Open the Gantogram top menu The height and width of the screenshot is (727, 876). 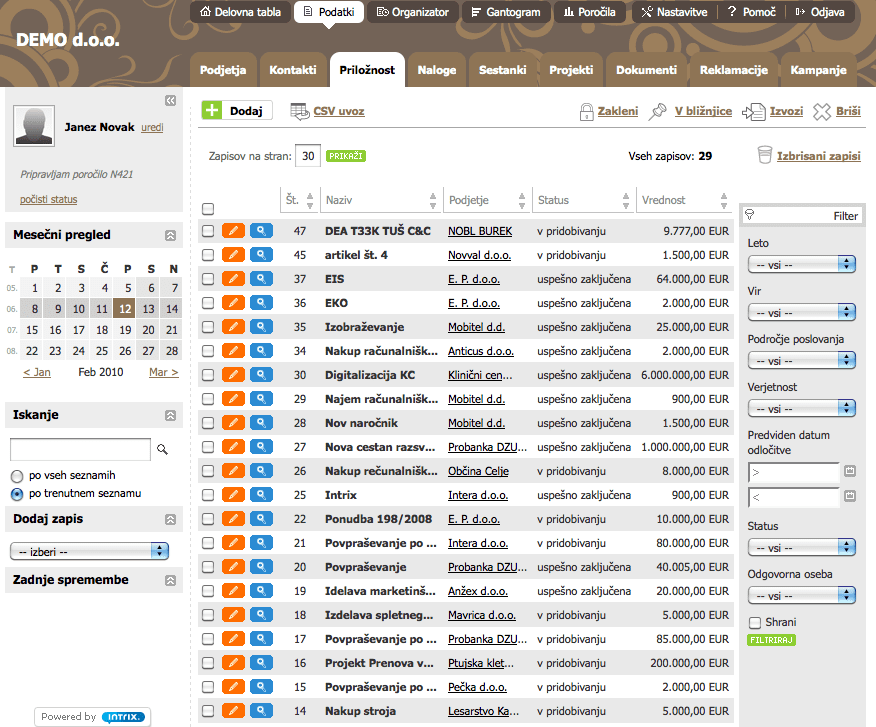[505, 12]
